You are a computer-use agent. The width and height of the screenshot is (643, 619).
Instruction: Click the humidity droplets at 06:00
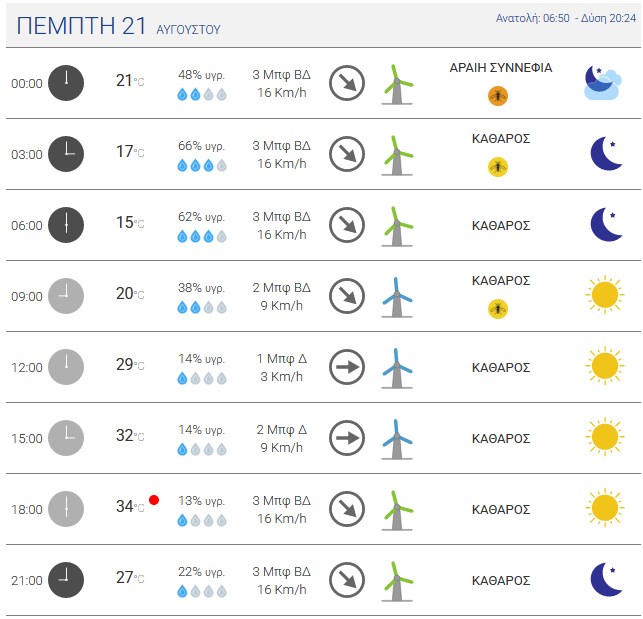(202, 236)
